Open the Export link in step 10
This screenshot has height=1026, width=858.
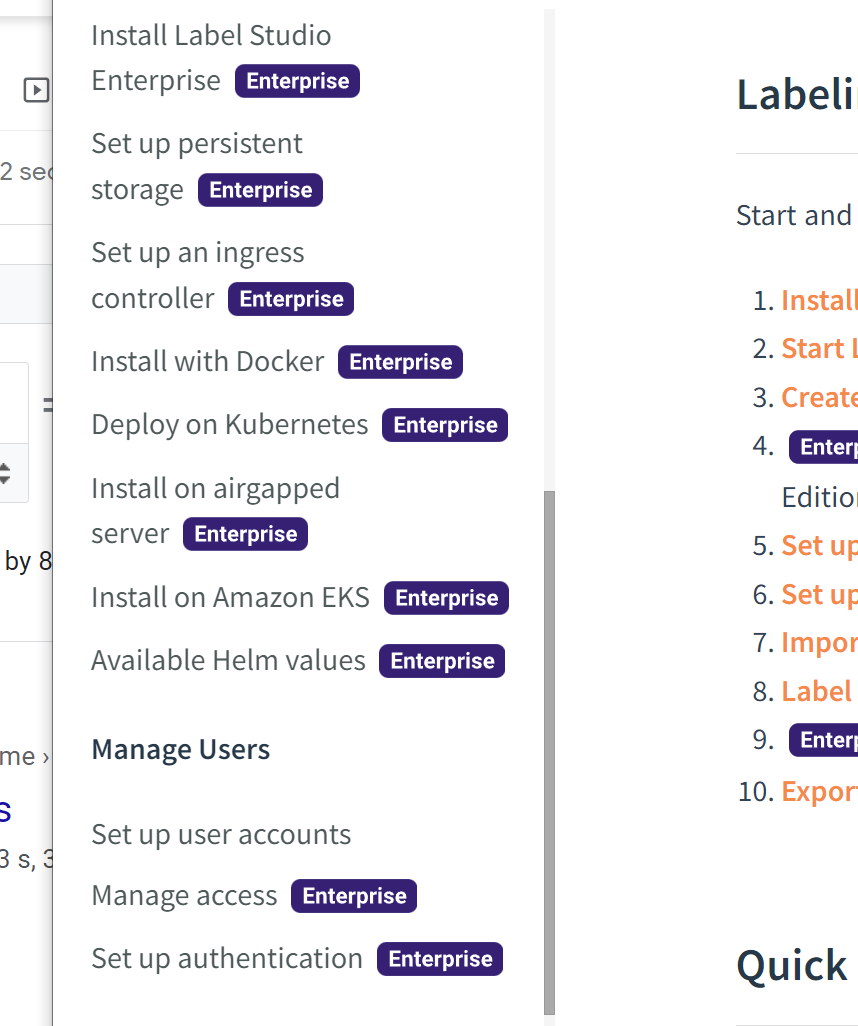[818, 792]
